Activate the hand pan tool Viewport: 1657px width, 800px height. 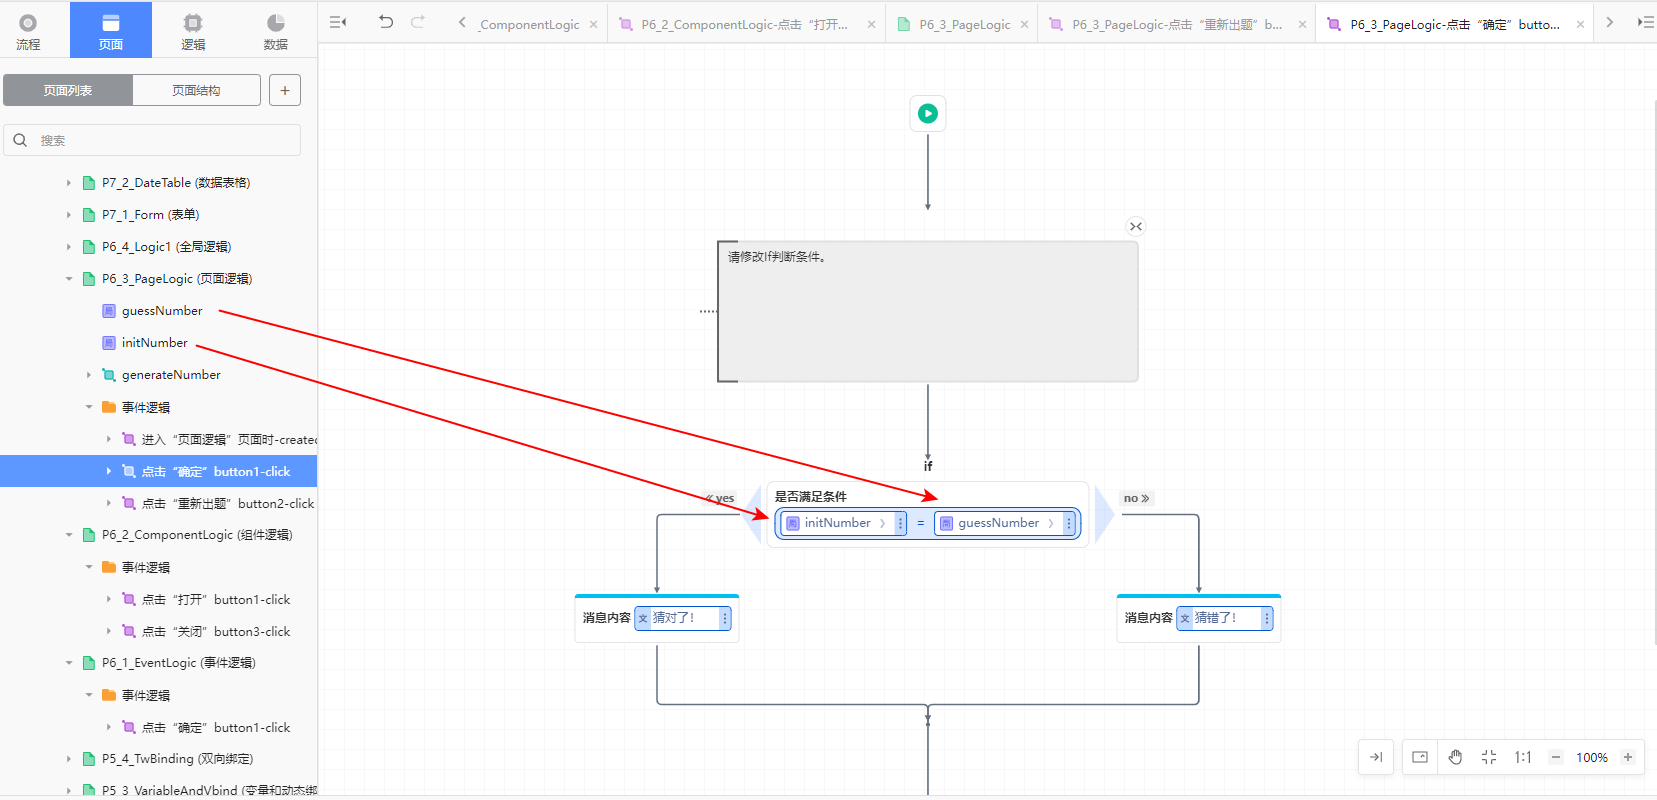click(x=1455, y=757)
